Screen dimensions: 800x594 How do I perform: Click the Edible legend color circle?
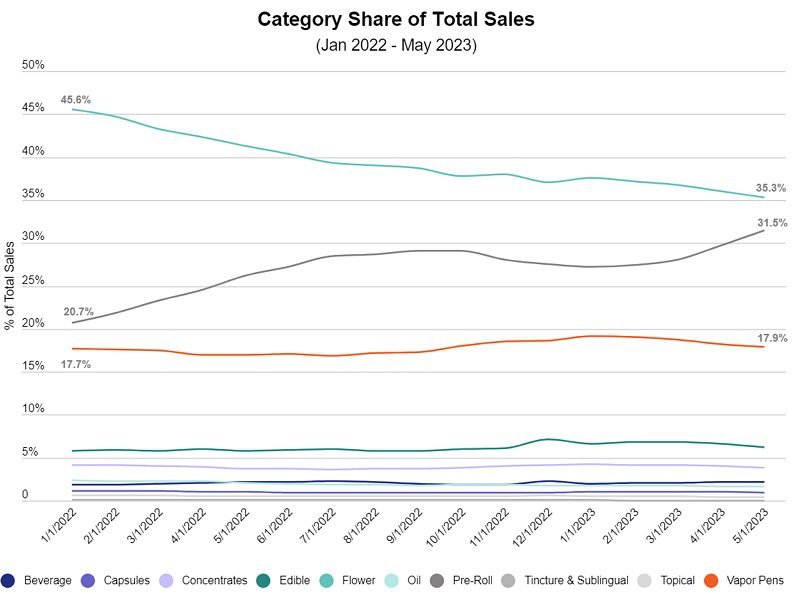pos(261,580)
